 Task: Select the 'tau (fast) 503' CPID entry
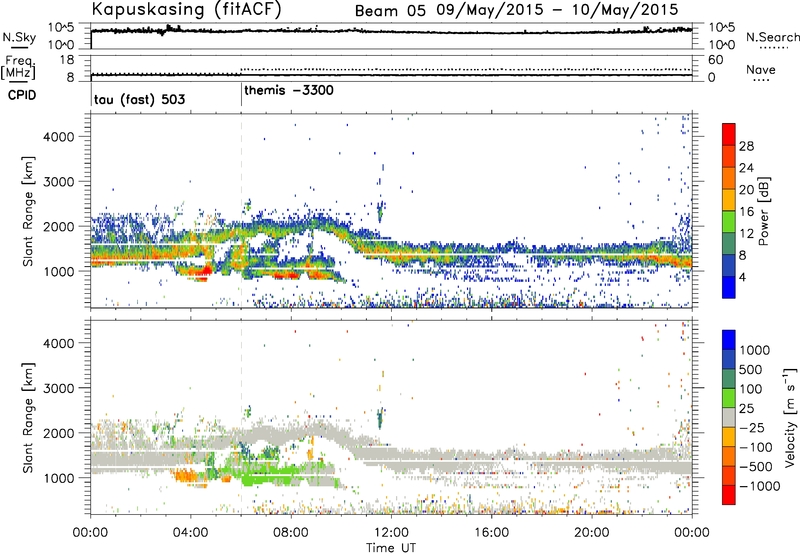point(139,99)
